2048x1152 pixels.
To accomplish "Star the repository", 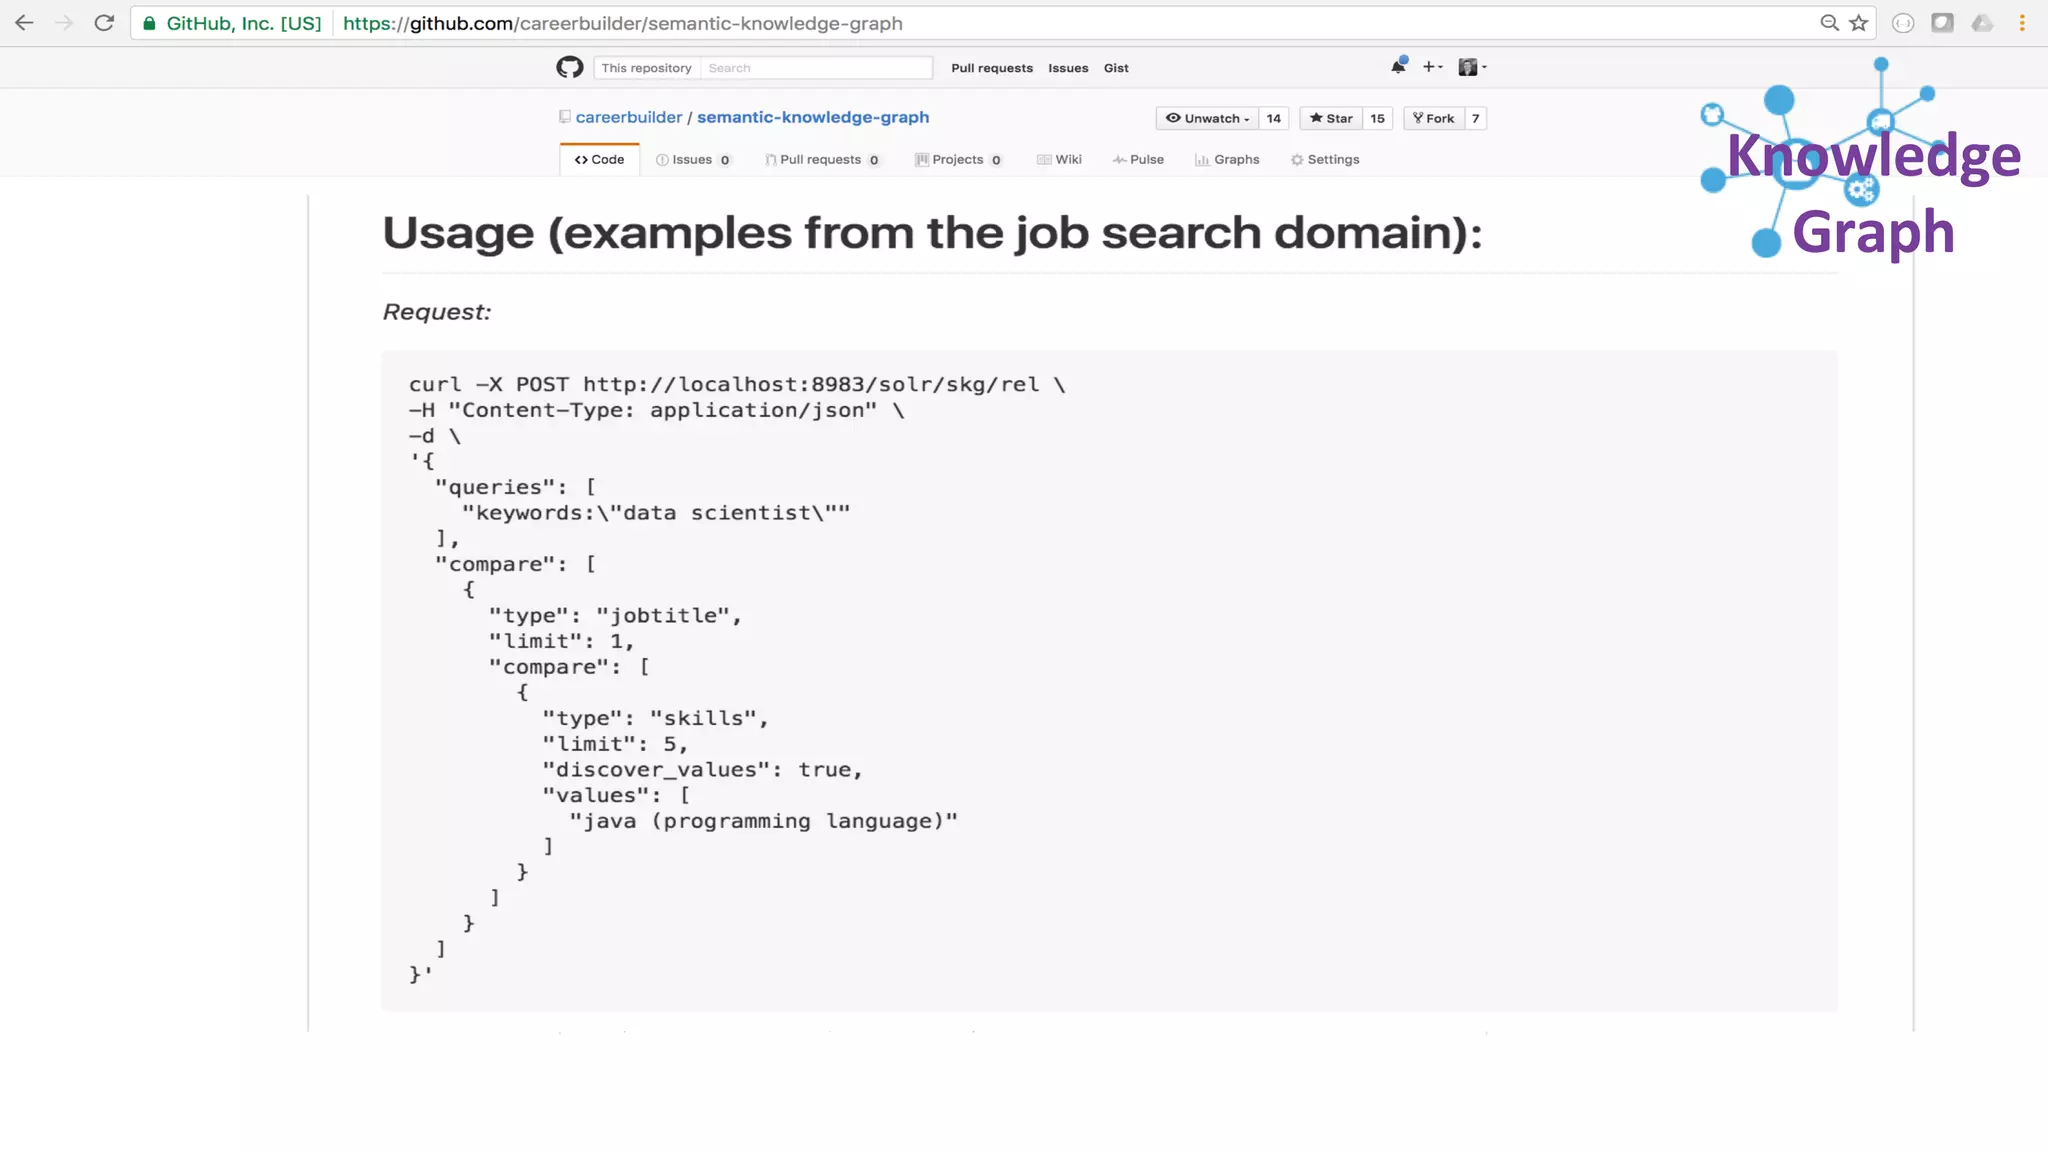I will (x=1331, y=118).
